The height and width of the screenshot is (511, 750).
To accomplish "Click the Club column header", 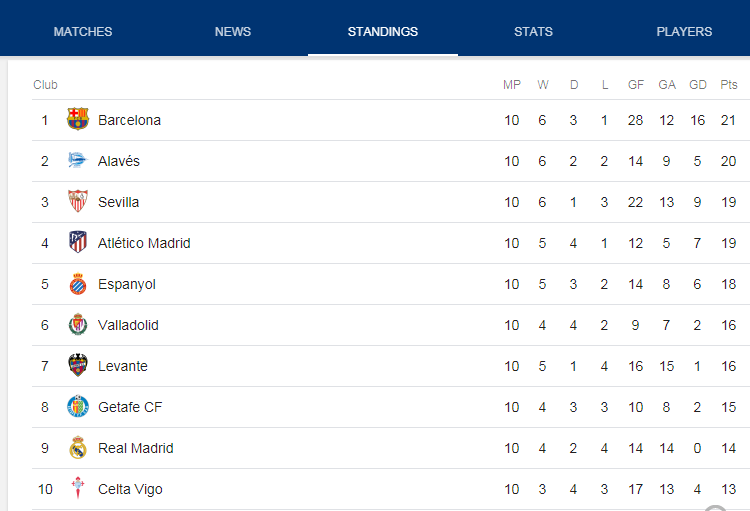I will tap(45, 85).
